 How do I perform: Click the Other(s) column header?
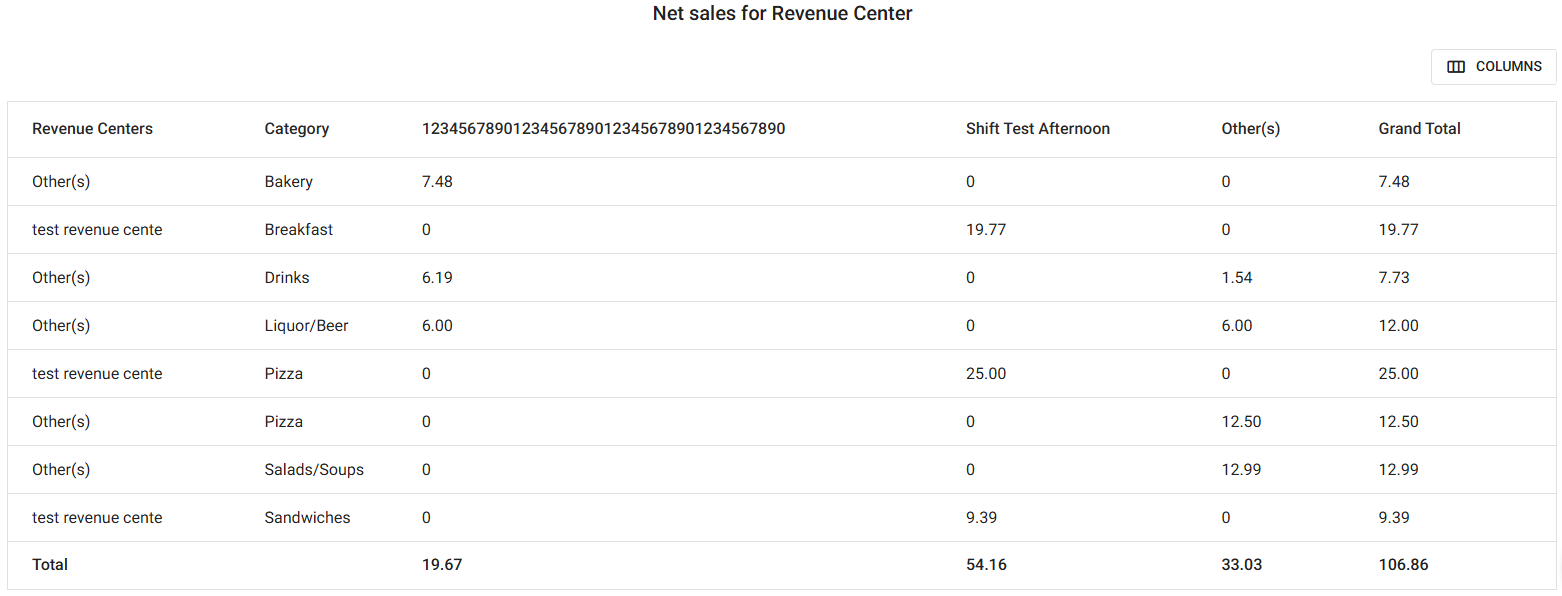(x=1250, y=129)
